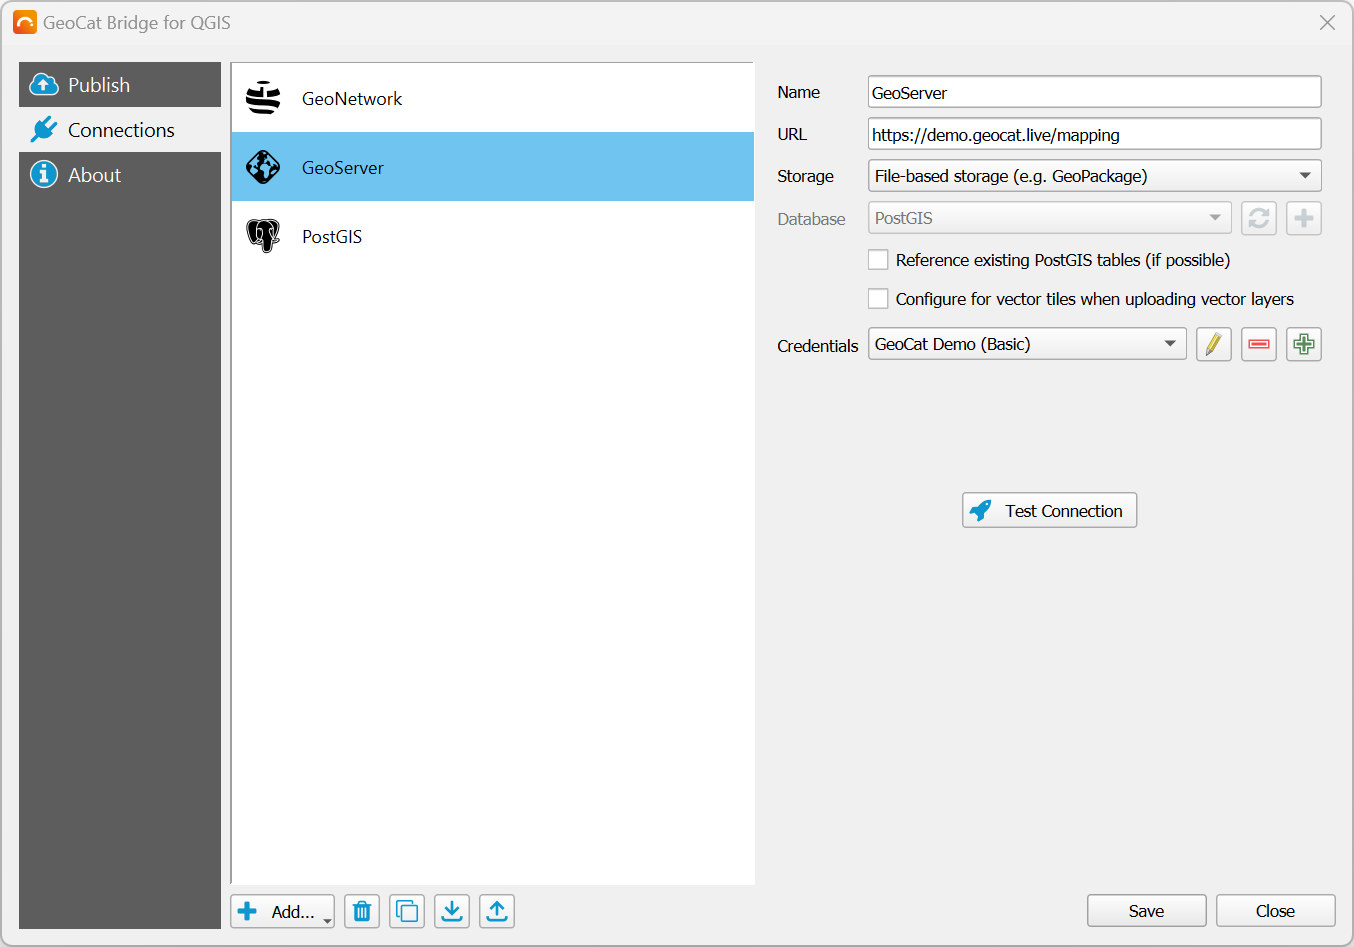The height and width of the screenshot is (947, 1354).
Task: Edit credentials with the pencil icon
Action: click(1213, 344)
